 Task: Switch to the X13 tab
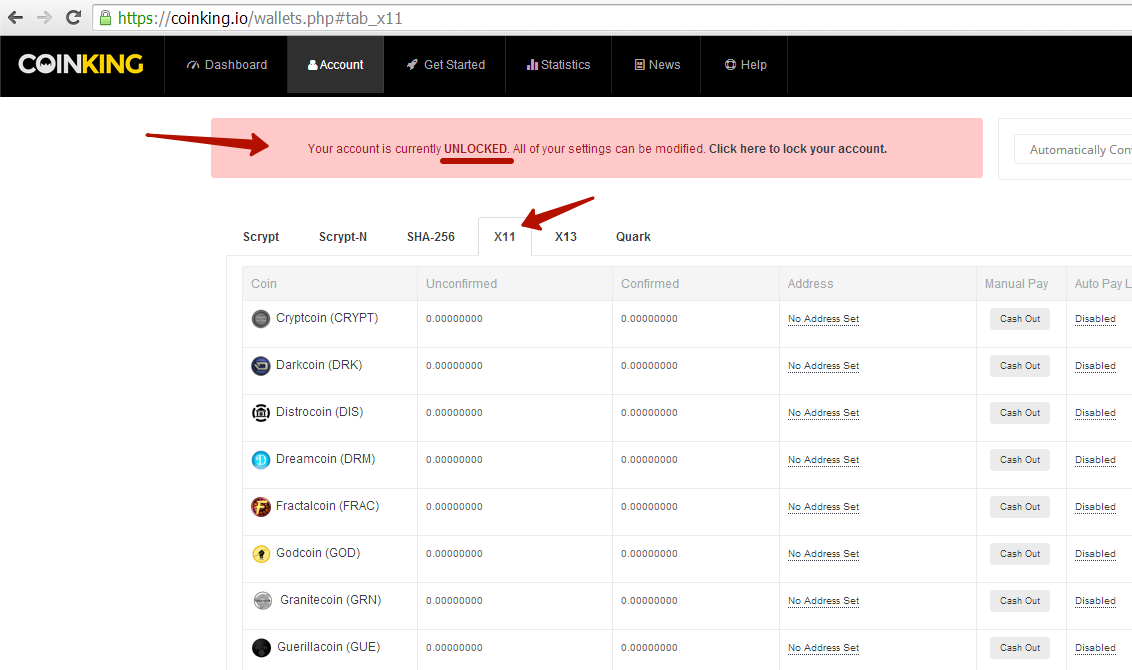(x=566, y=237)
